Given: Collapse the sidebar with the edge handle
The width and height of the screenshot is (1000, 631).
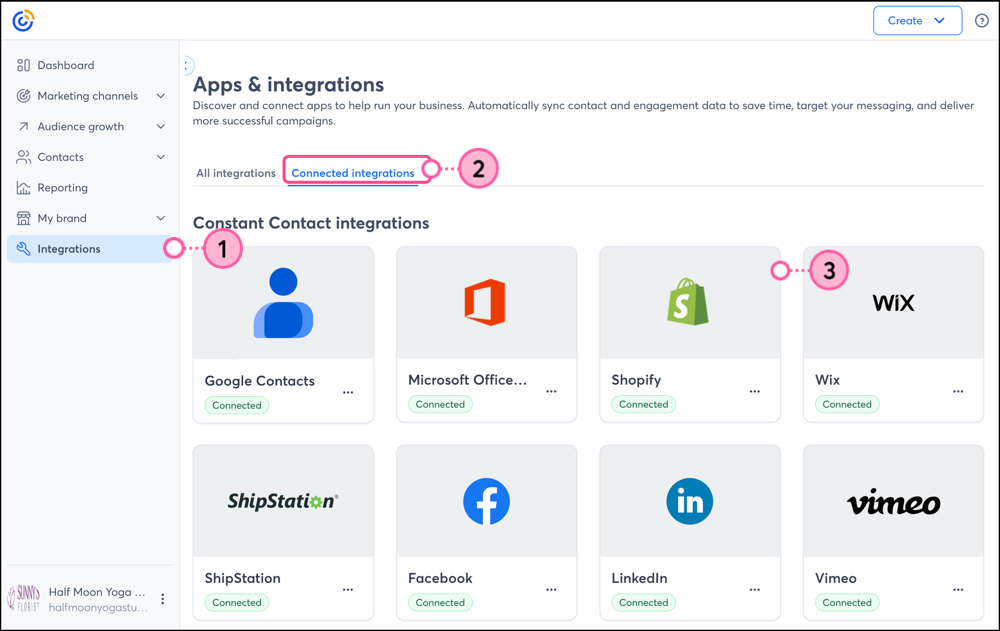Looking at the screenshot, I should point(187,65).
